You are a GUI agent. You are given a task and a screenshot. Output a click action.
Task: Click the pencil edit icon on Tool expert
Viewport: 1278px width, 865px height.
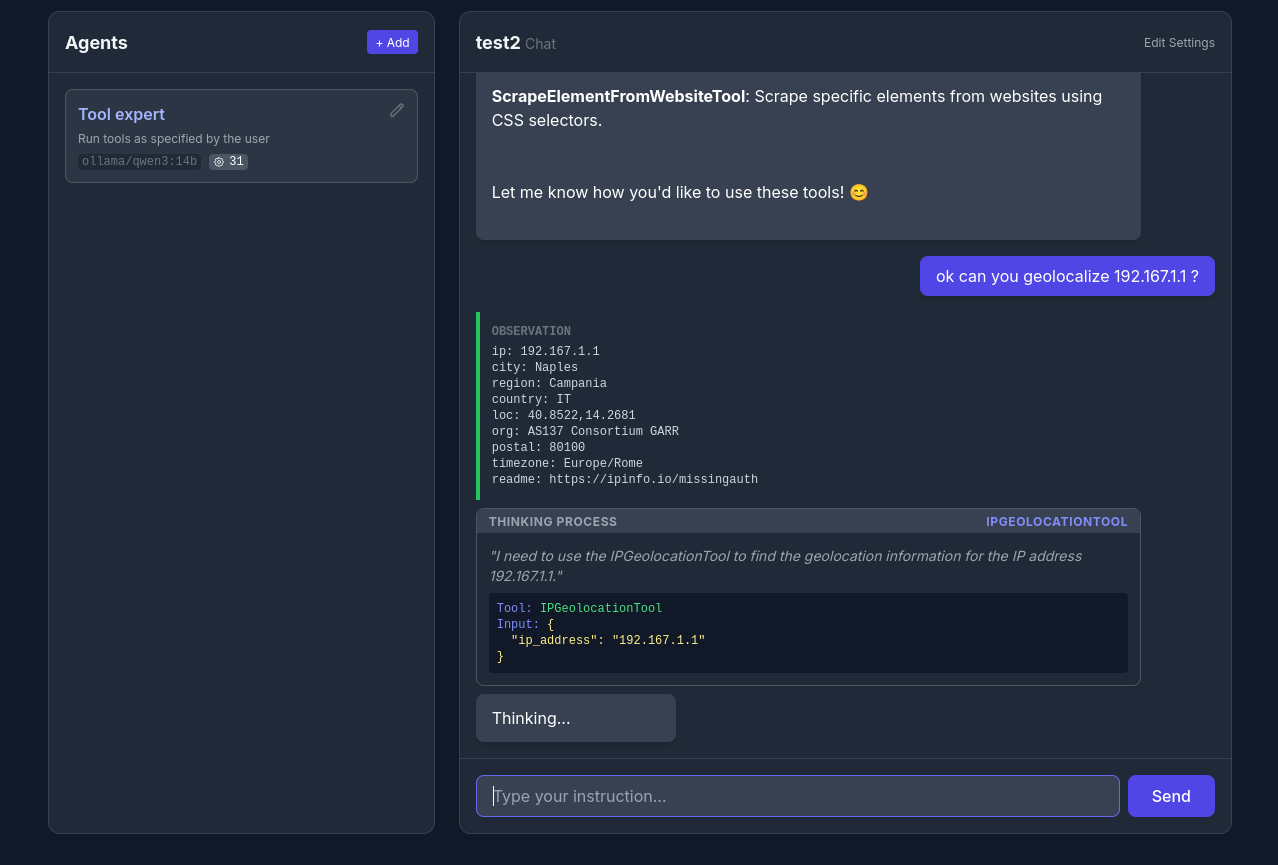pos(397,110)
